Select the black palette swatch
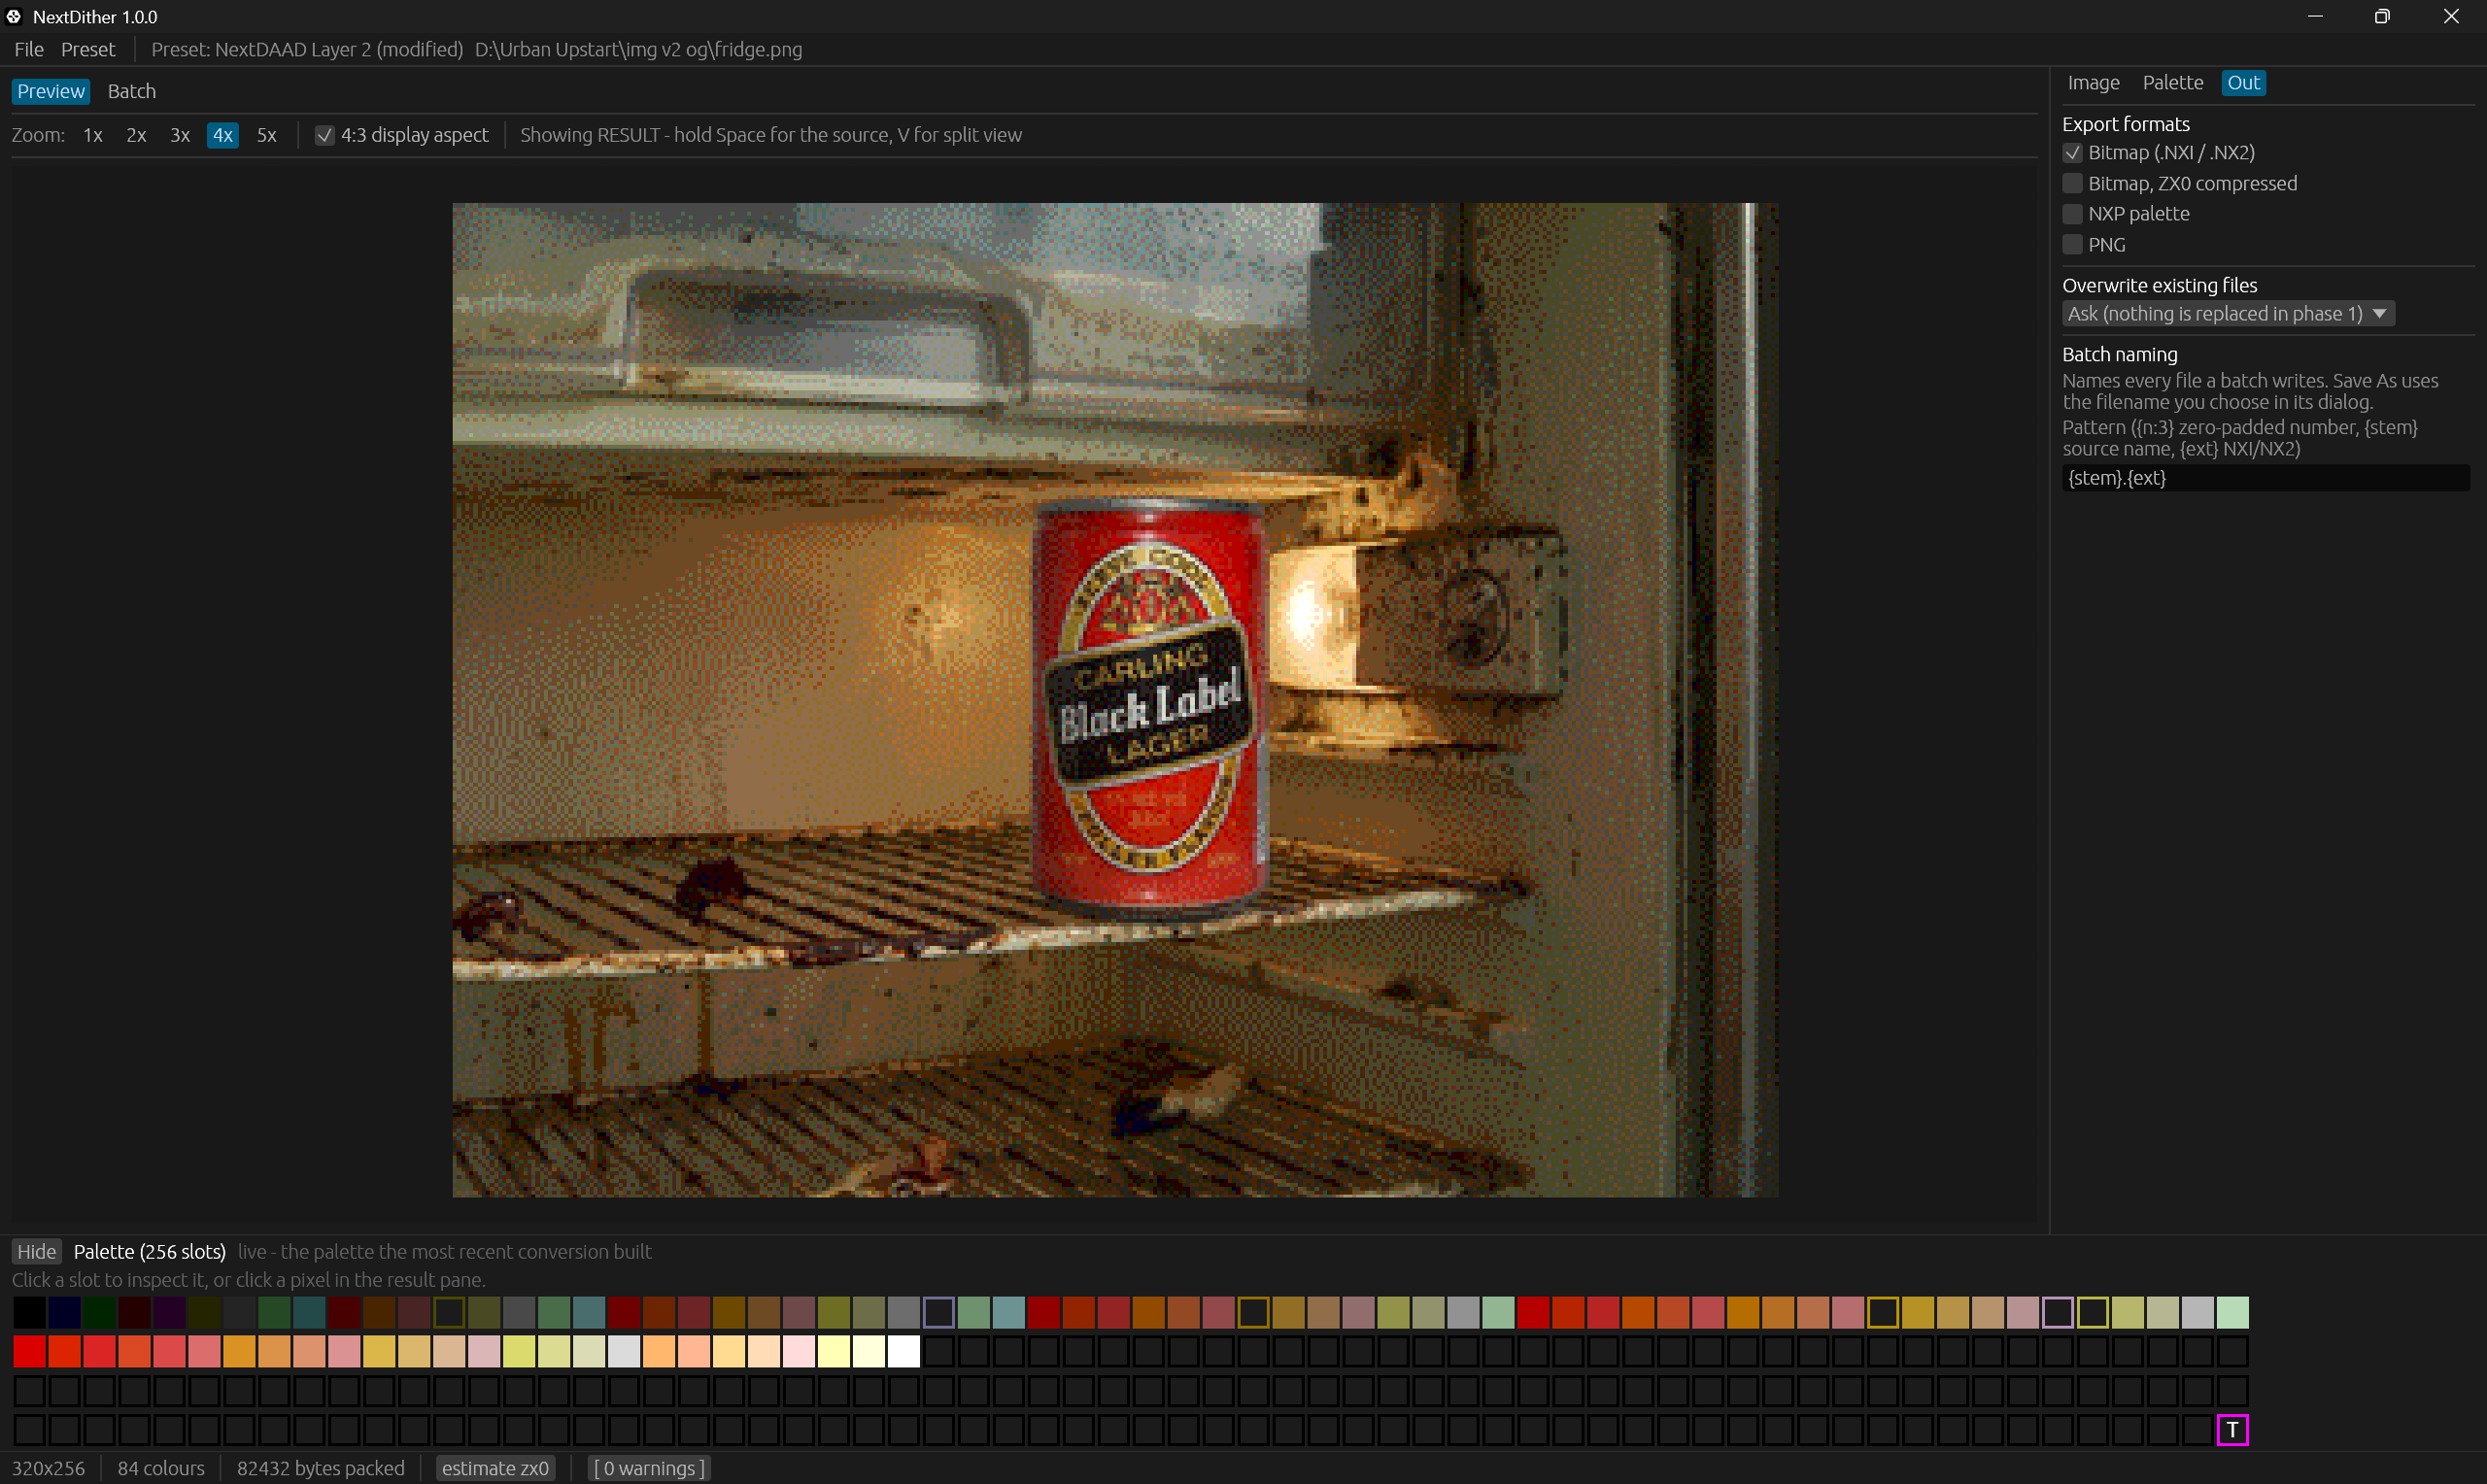Screen dimensions: 2487x1484 pos(30,1312)
